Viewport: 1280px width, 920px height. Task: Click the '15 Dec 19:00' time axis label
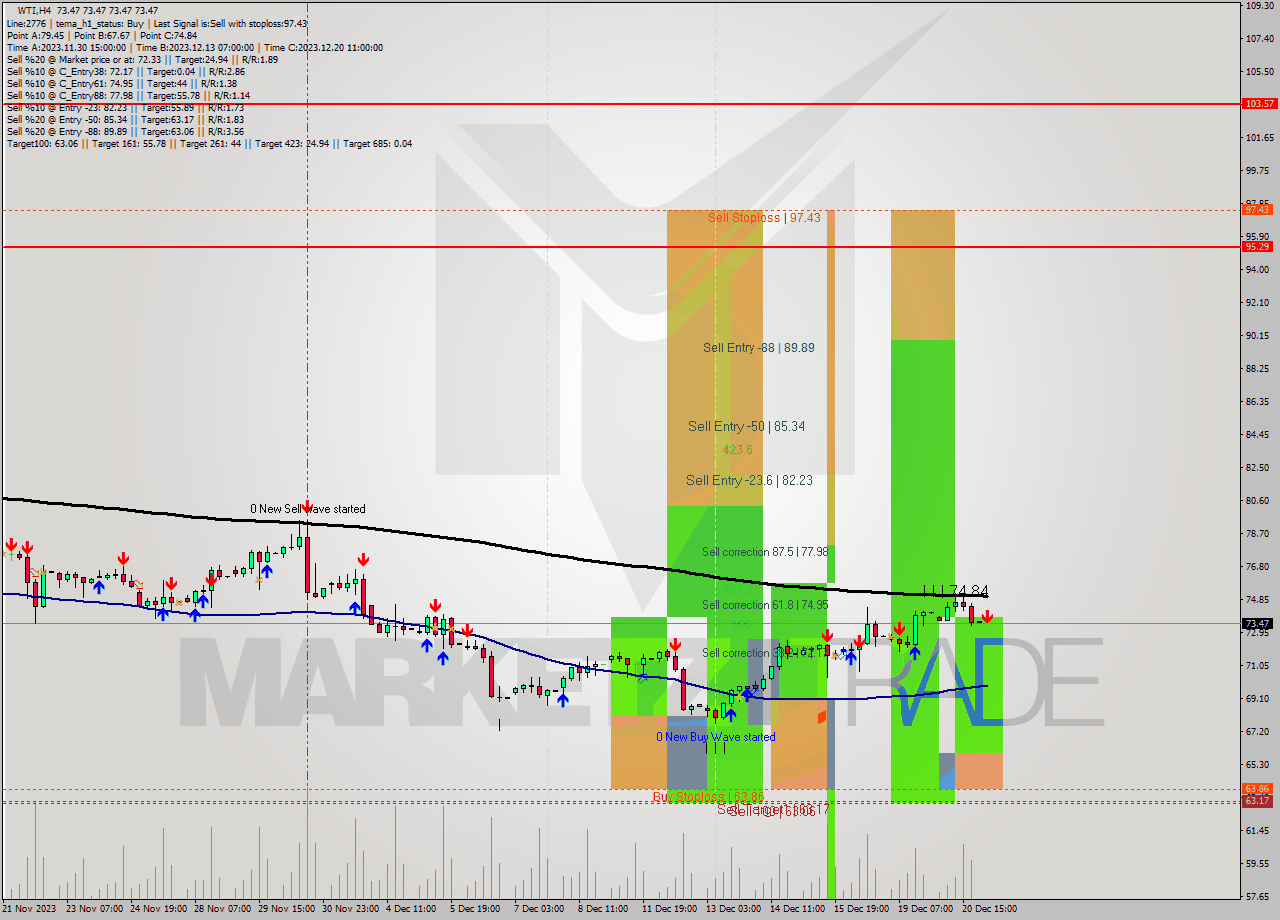(861, 908)
